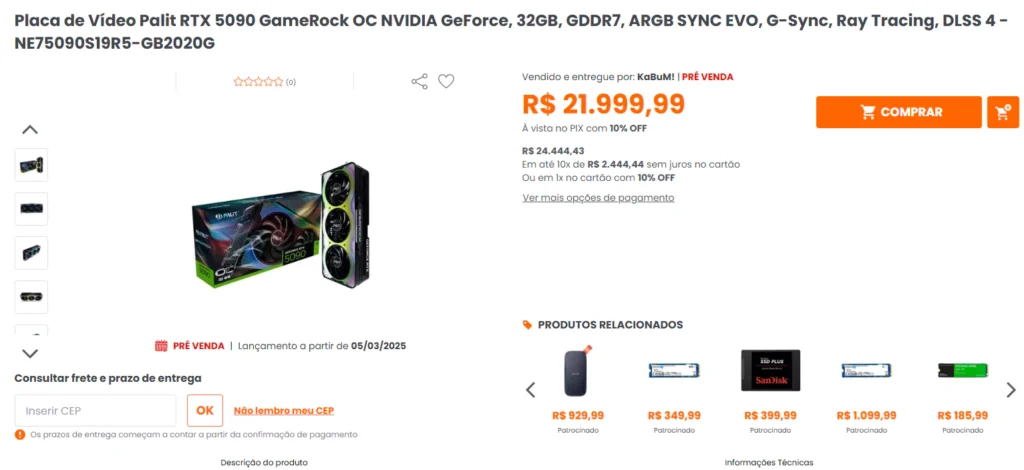Show next related products
The width and height of the screenshot is (1024, 470).
click(x=1011, y=390)
